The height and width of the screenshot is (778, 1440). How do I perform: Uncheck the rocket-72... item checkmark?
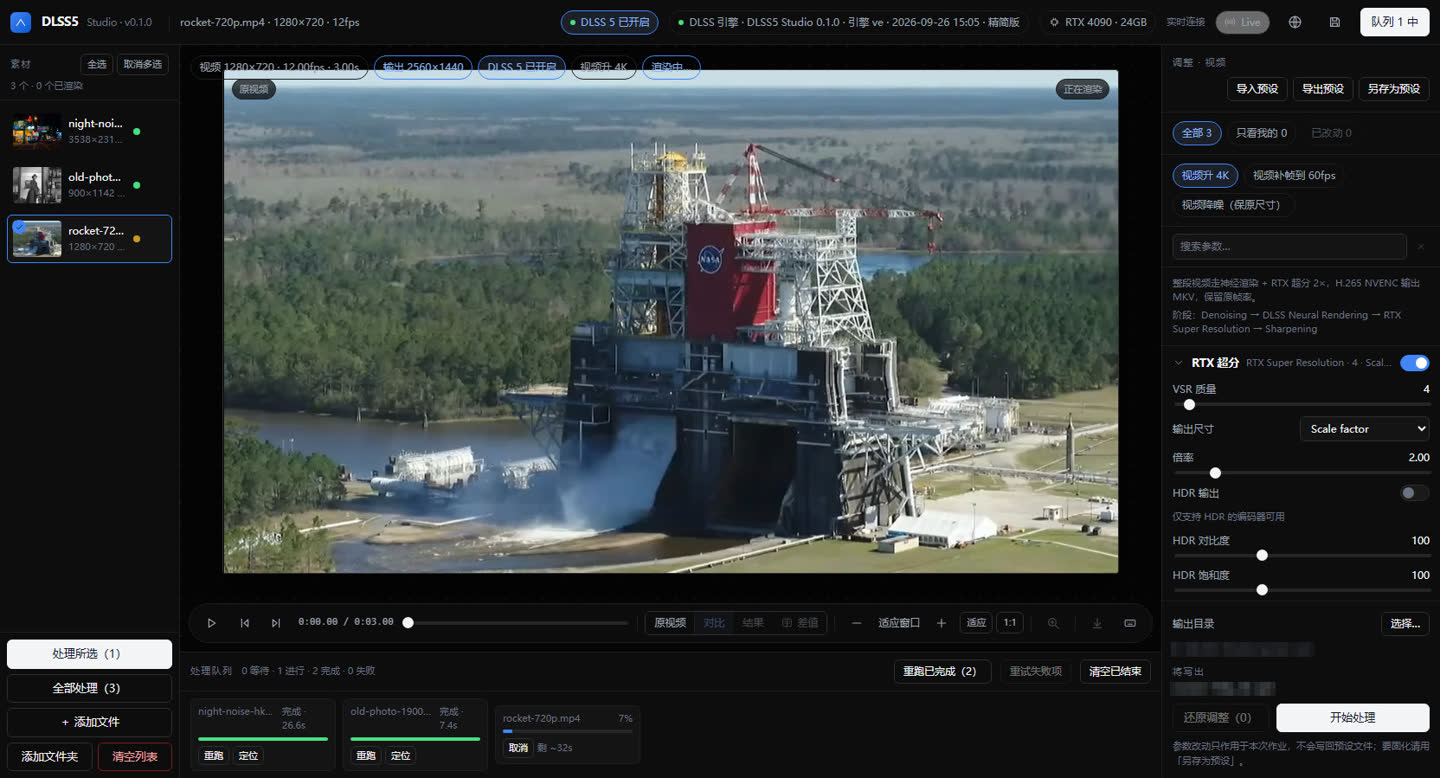tap(19, 226)
